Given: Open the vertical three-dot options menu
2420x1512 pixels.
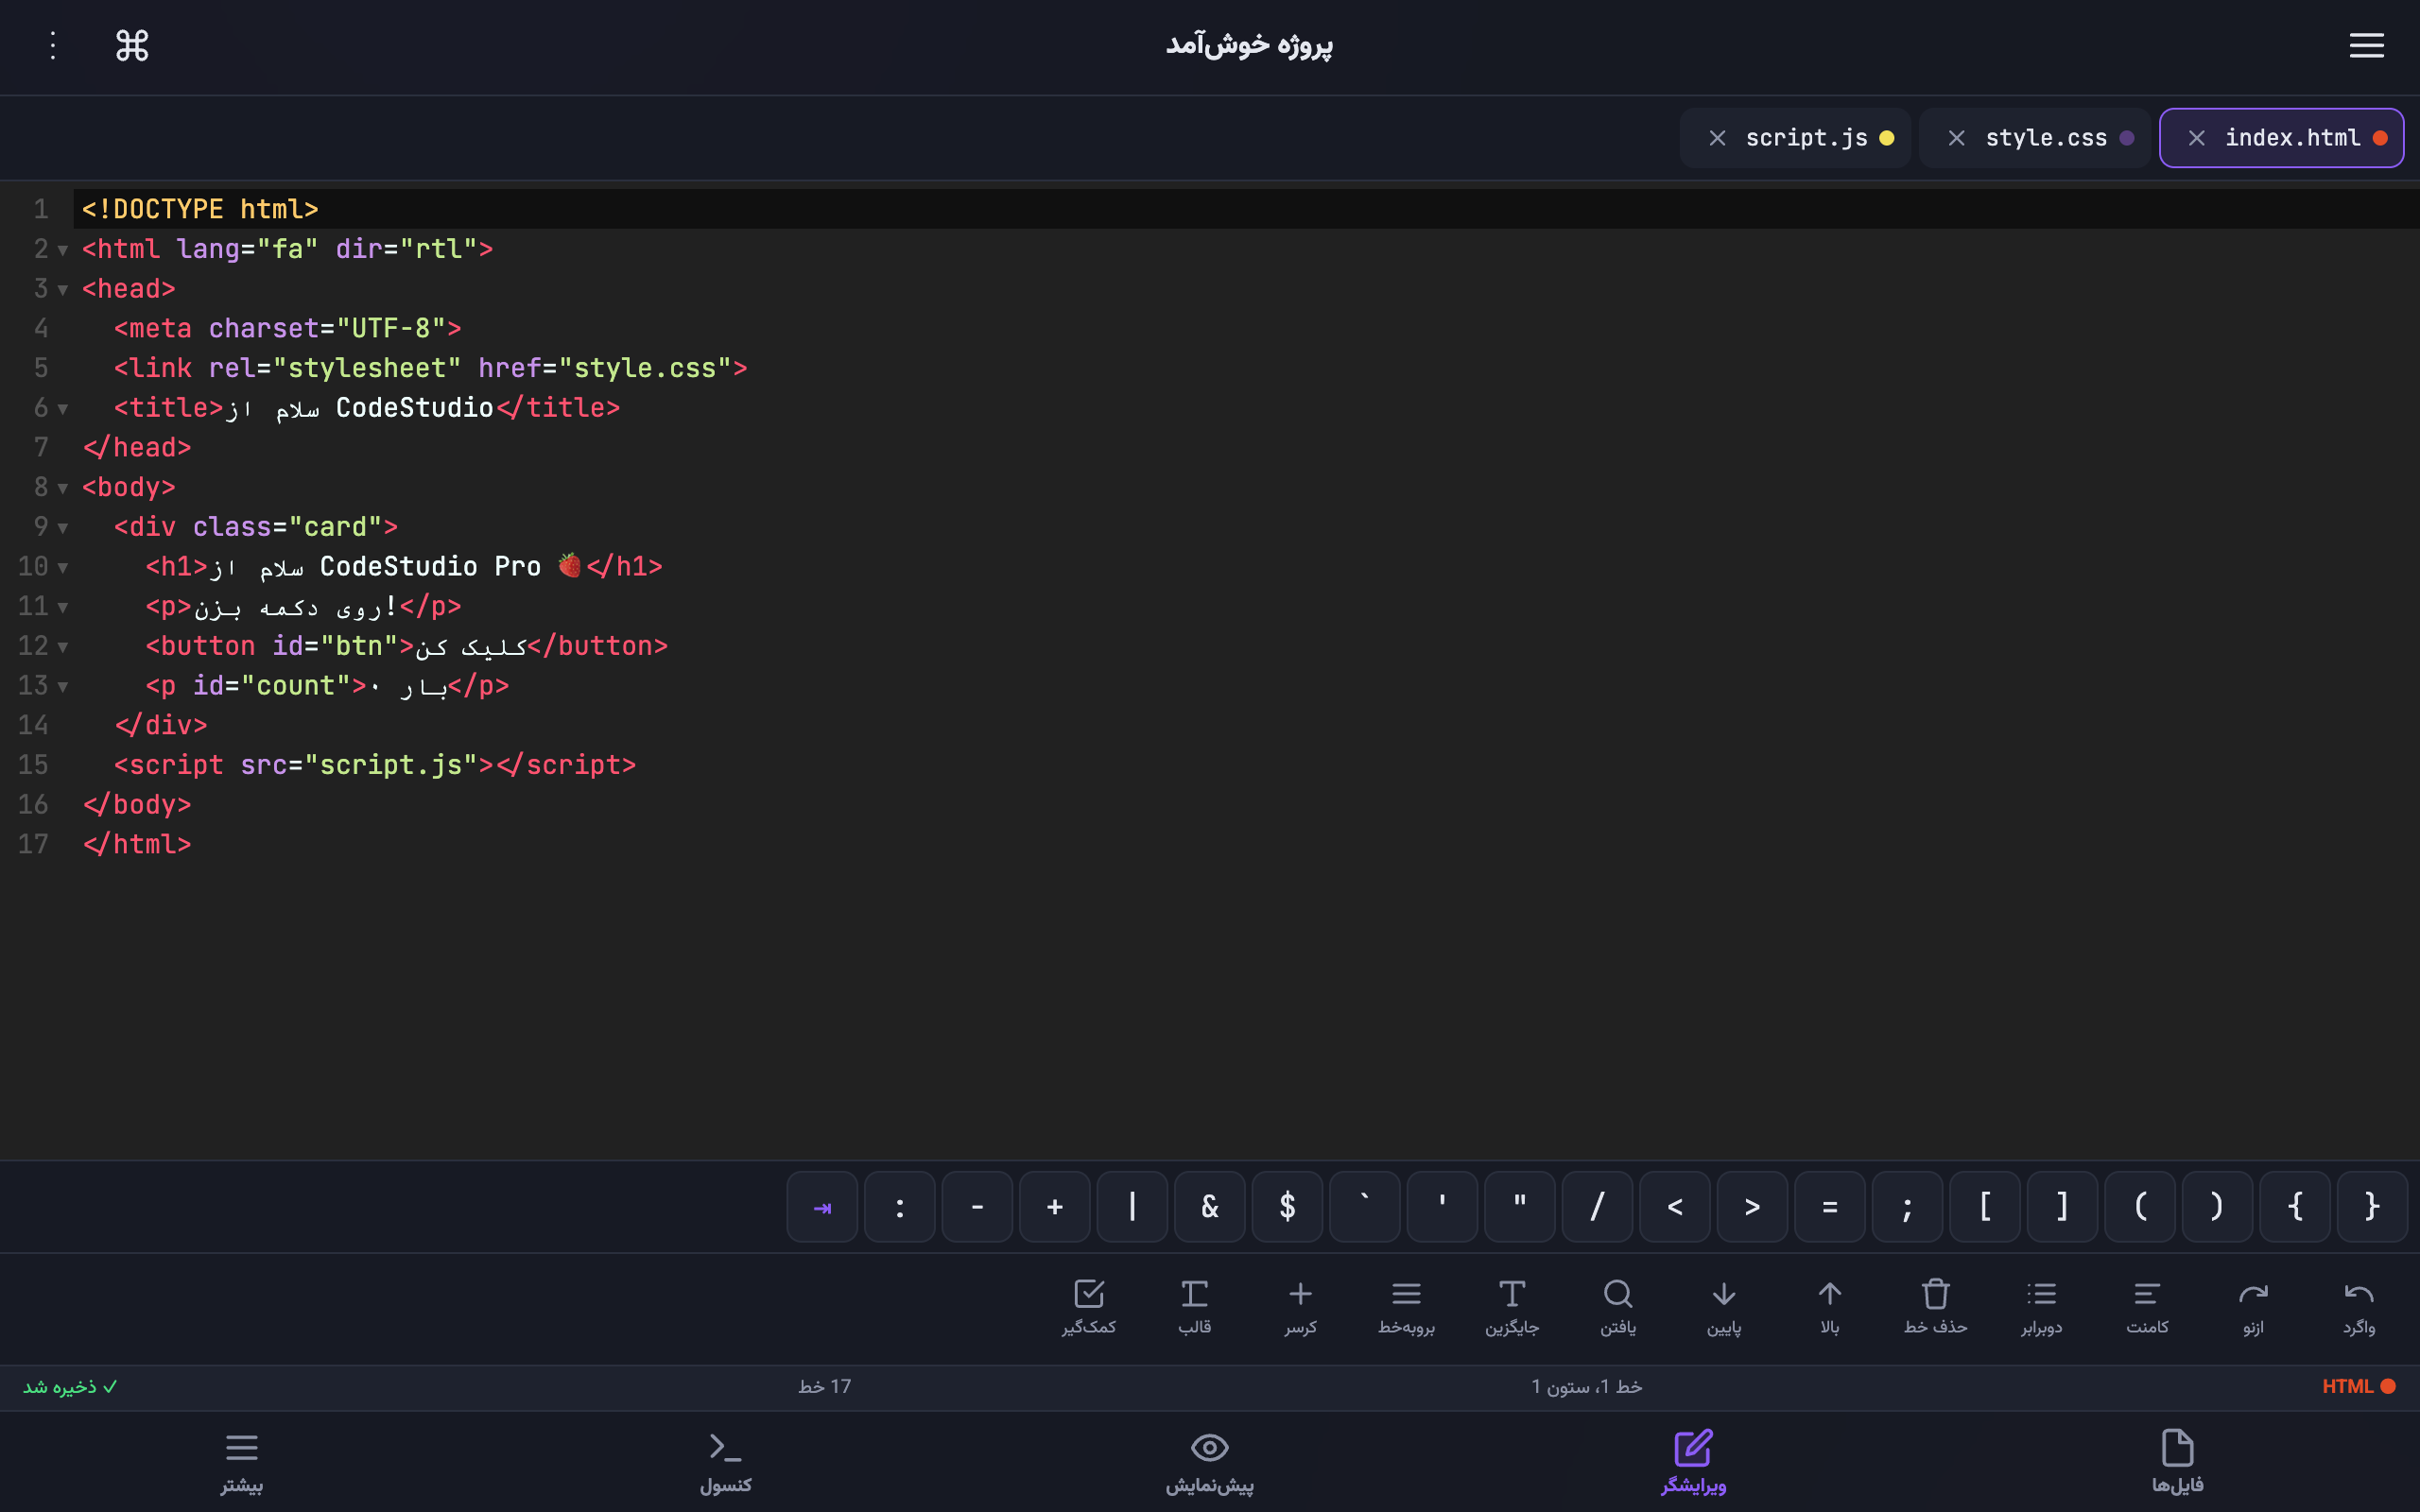Looking at the screenshot, I should click(53, 46).
